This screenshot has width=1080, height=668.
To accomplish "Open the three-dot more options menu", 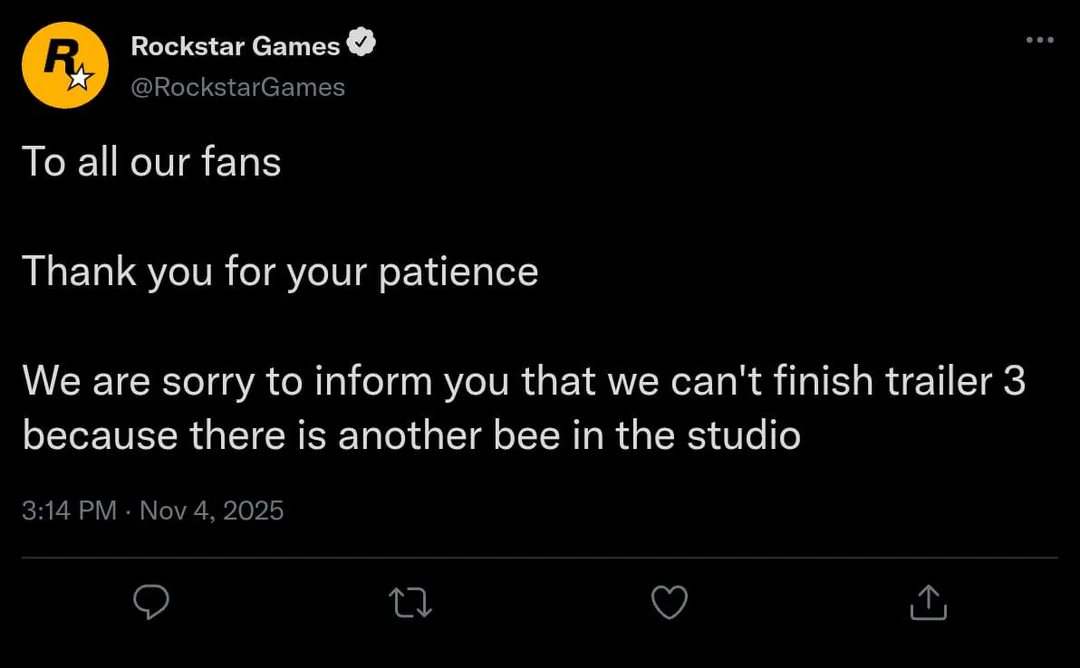I will click(x=1040, y=40).
